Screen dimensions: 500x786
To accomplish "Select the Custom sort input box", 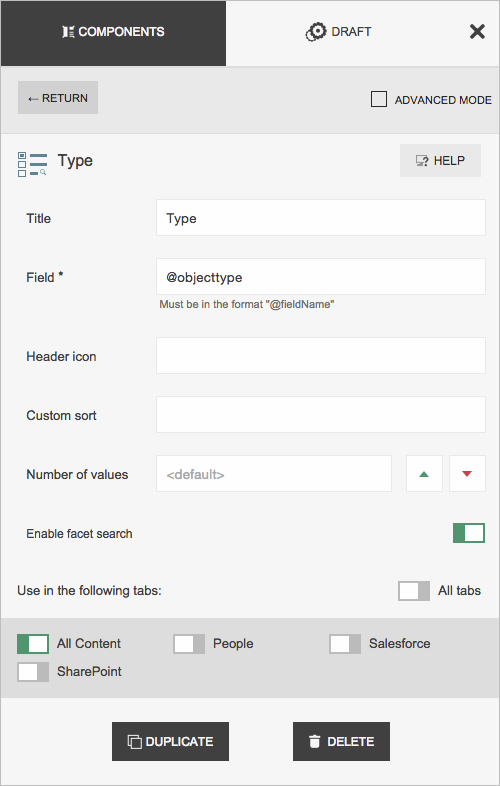I will [320, 415].
